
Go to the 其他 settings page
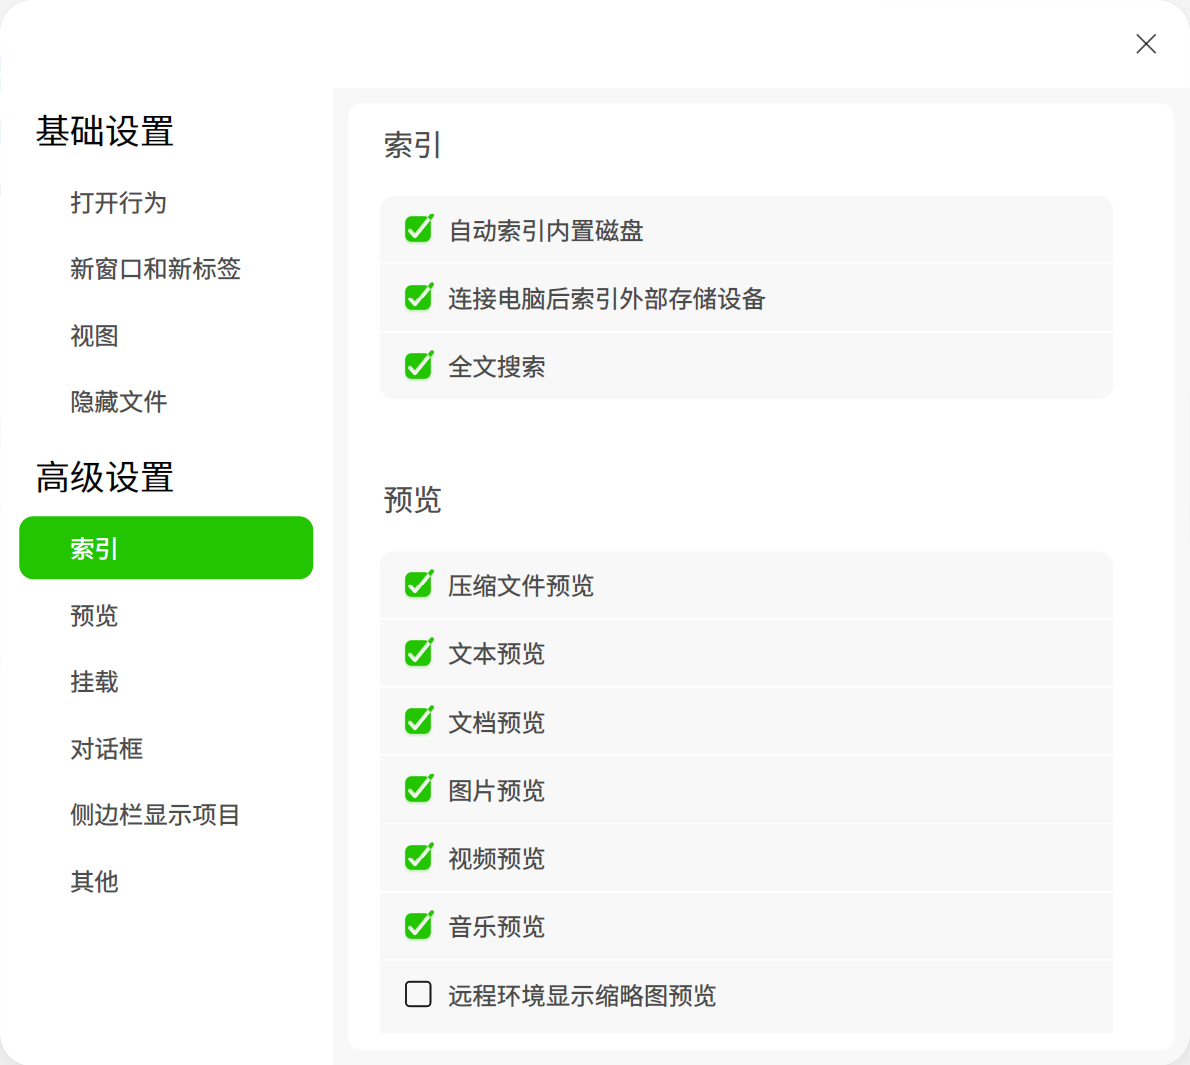click(94, 883)
